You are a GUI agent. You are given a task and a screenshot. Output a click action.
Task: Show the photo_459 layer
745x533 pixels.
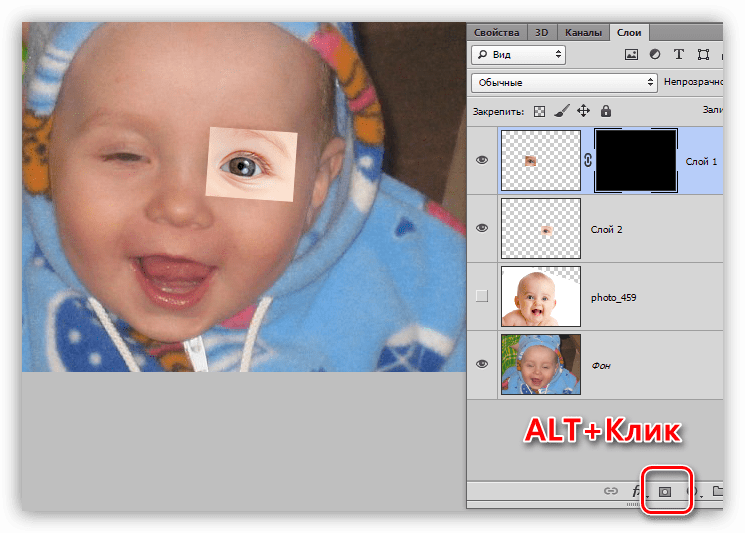pos(482,296)
